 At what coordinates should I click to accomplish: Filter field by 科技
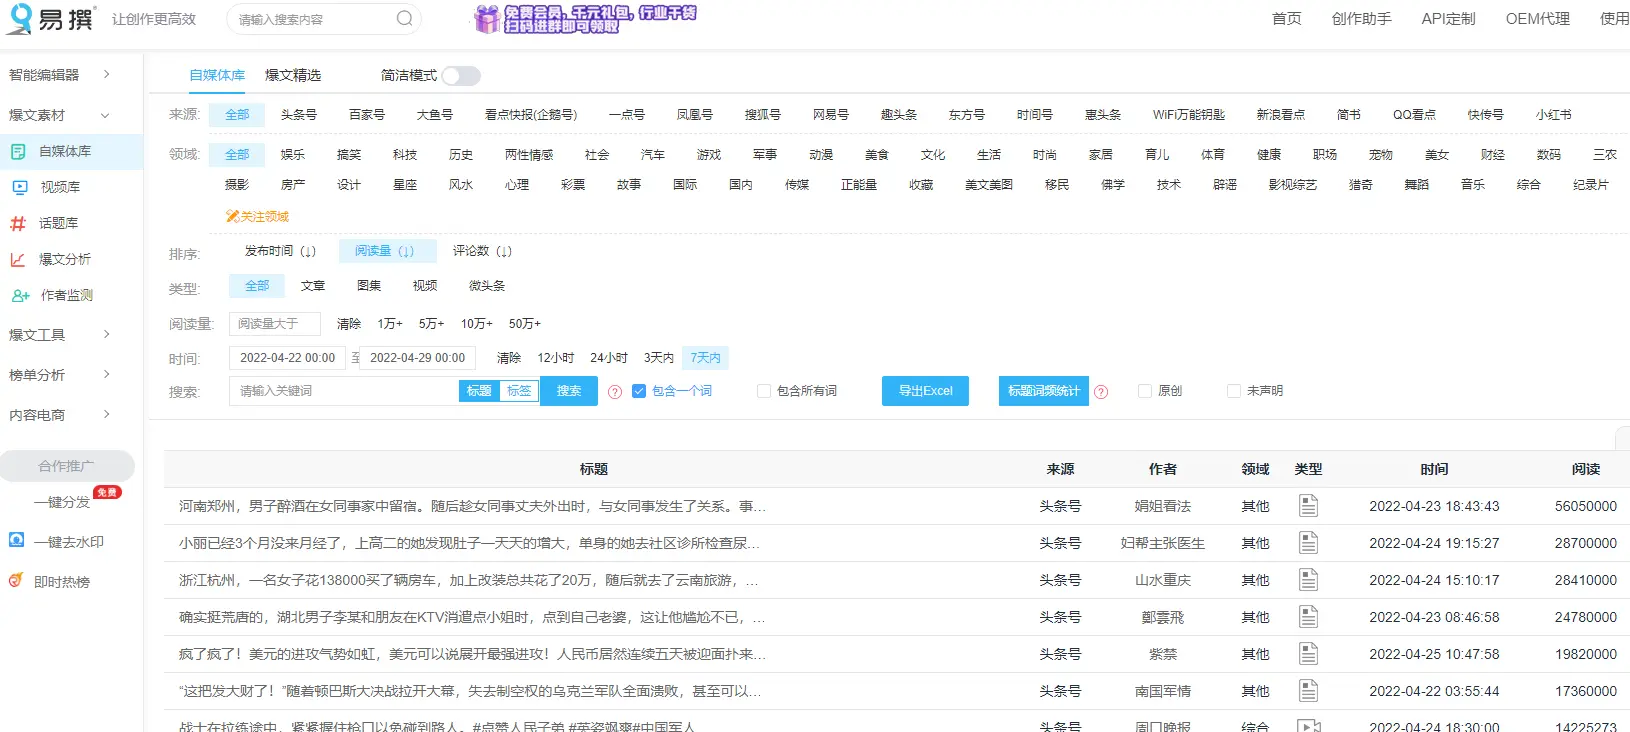[405, 155]
